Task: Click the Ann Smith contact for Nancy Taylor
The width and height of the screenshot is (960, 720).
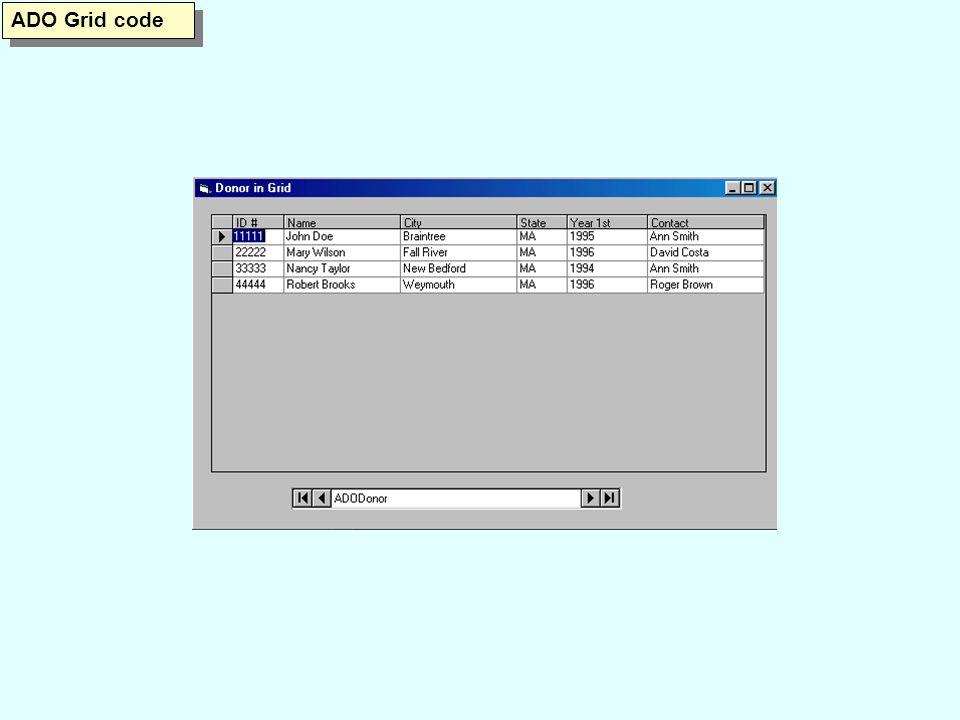Action: (706, 269)
